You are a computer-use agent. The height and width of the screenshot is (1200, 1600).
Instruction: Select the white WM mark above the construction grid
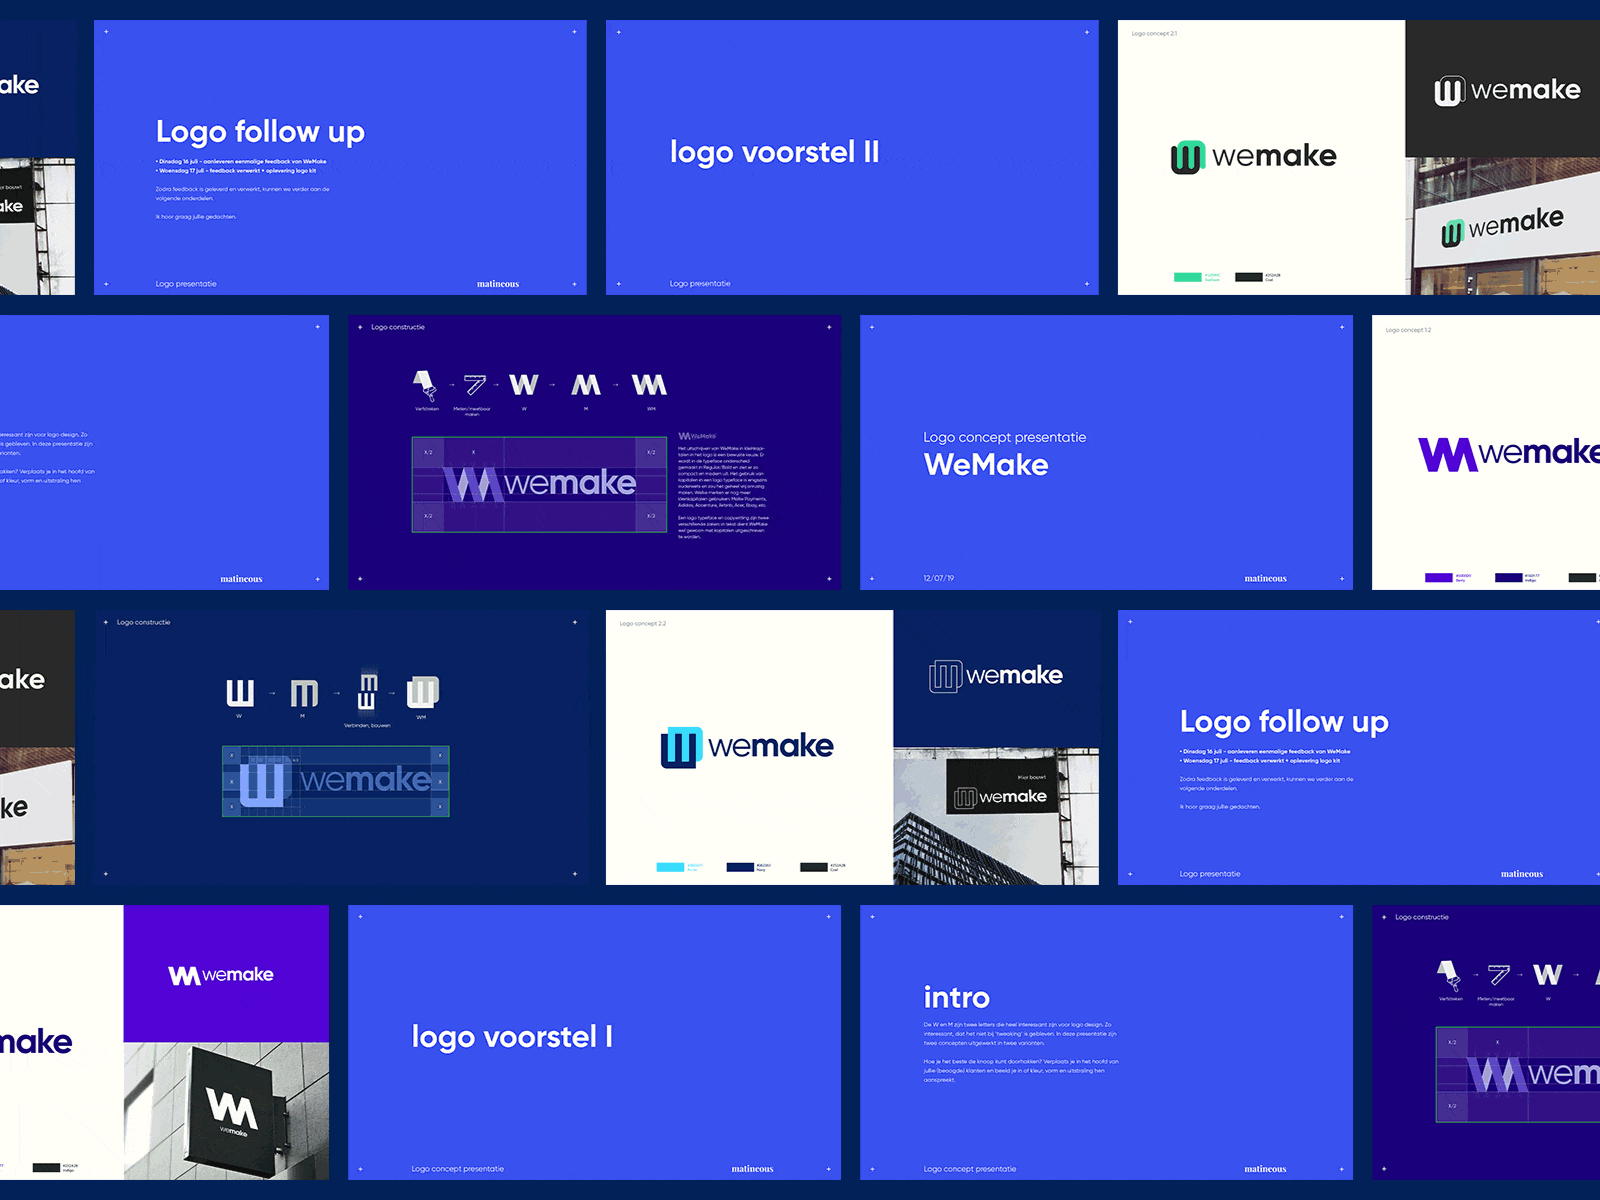click(651, 383)
